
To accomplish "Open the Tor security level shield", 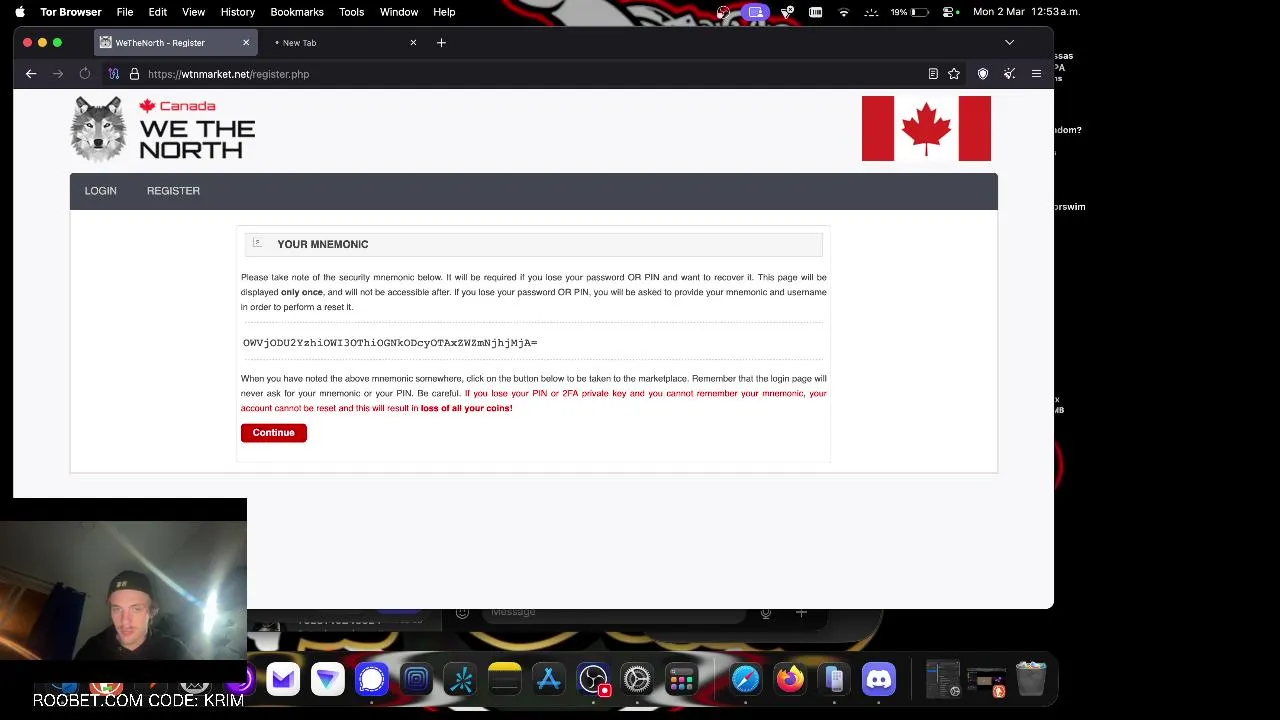I will pos(983,74).
